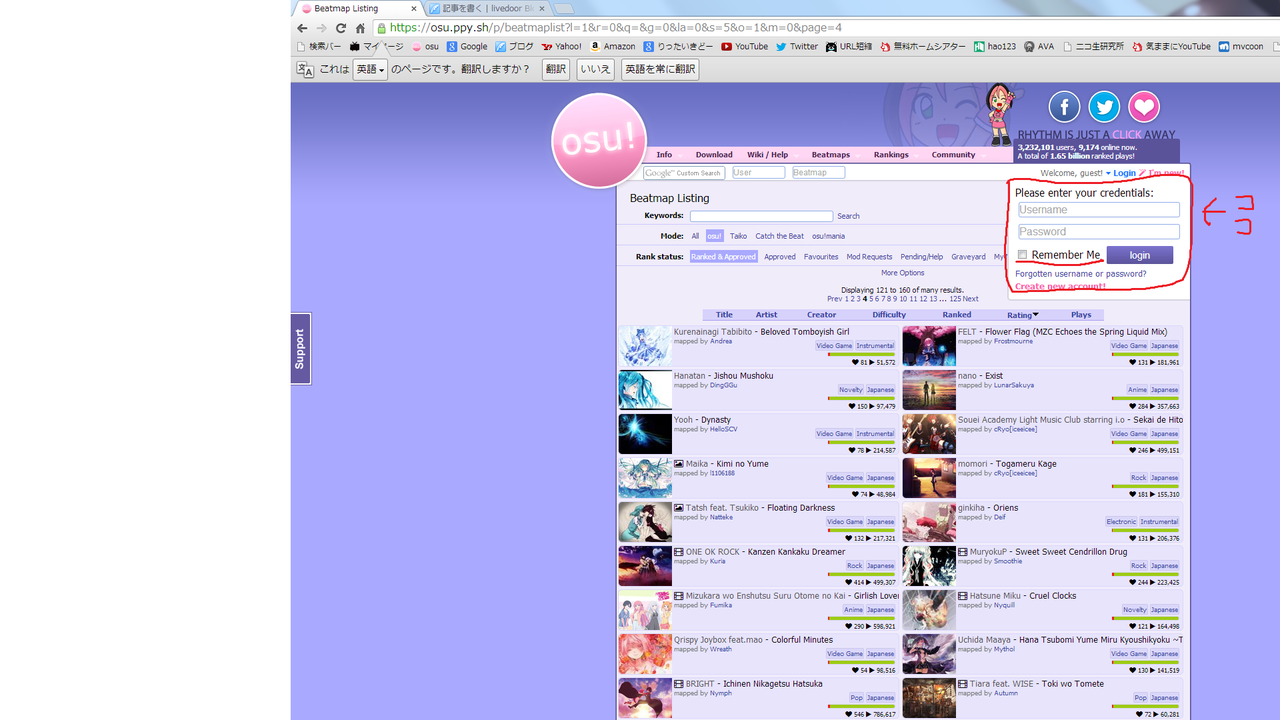The width and height of the screenshot is (1280, 720).
Task: Sort by Rating column
Action: point(1022,315)
